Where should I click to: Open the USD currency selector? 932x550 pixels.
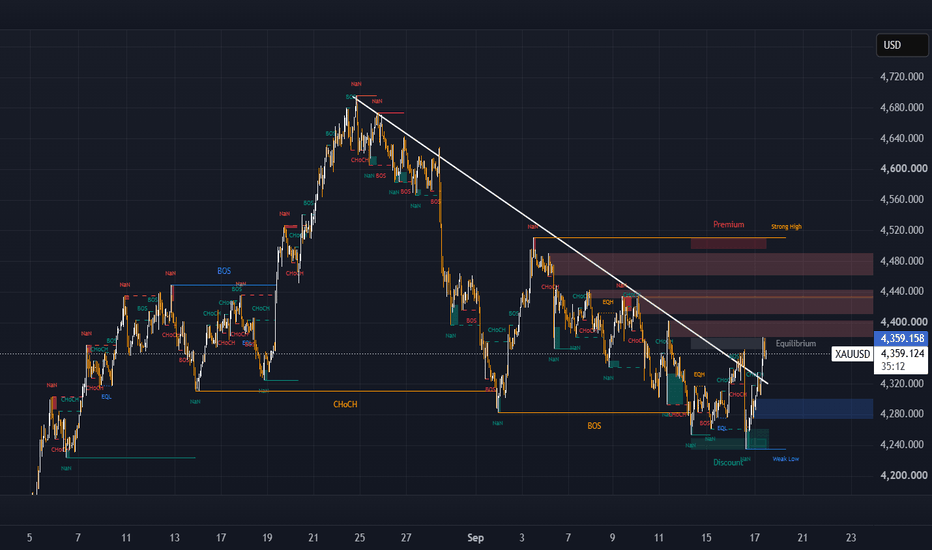[902, 45]
